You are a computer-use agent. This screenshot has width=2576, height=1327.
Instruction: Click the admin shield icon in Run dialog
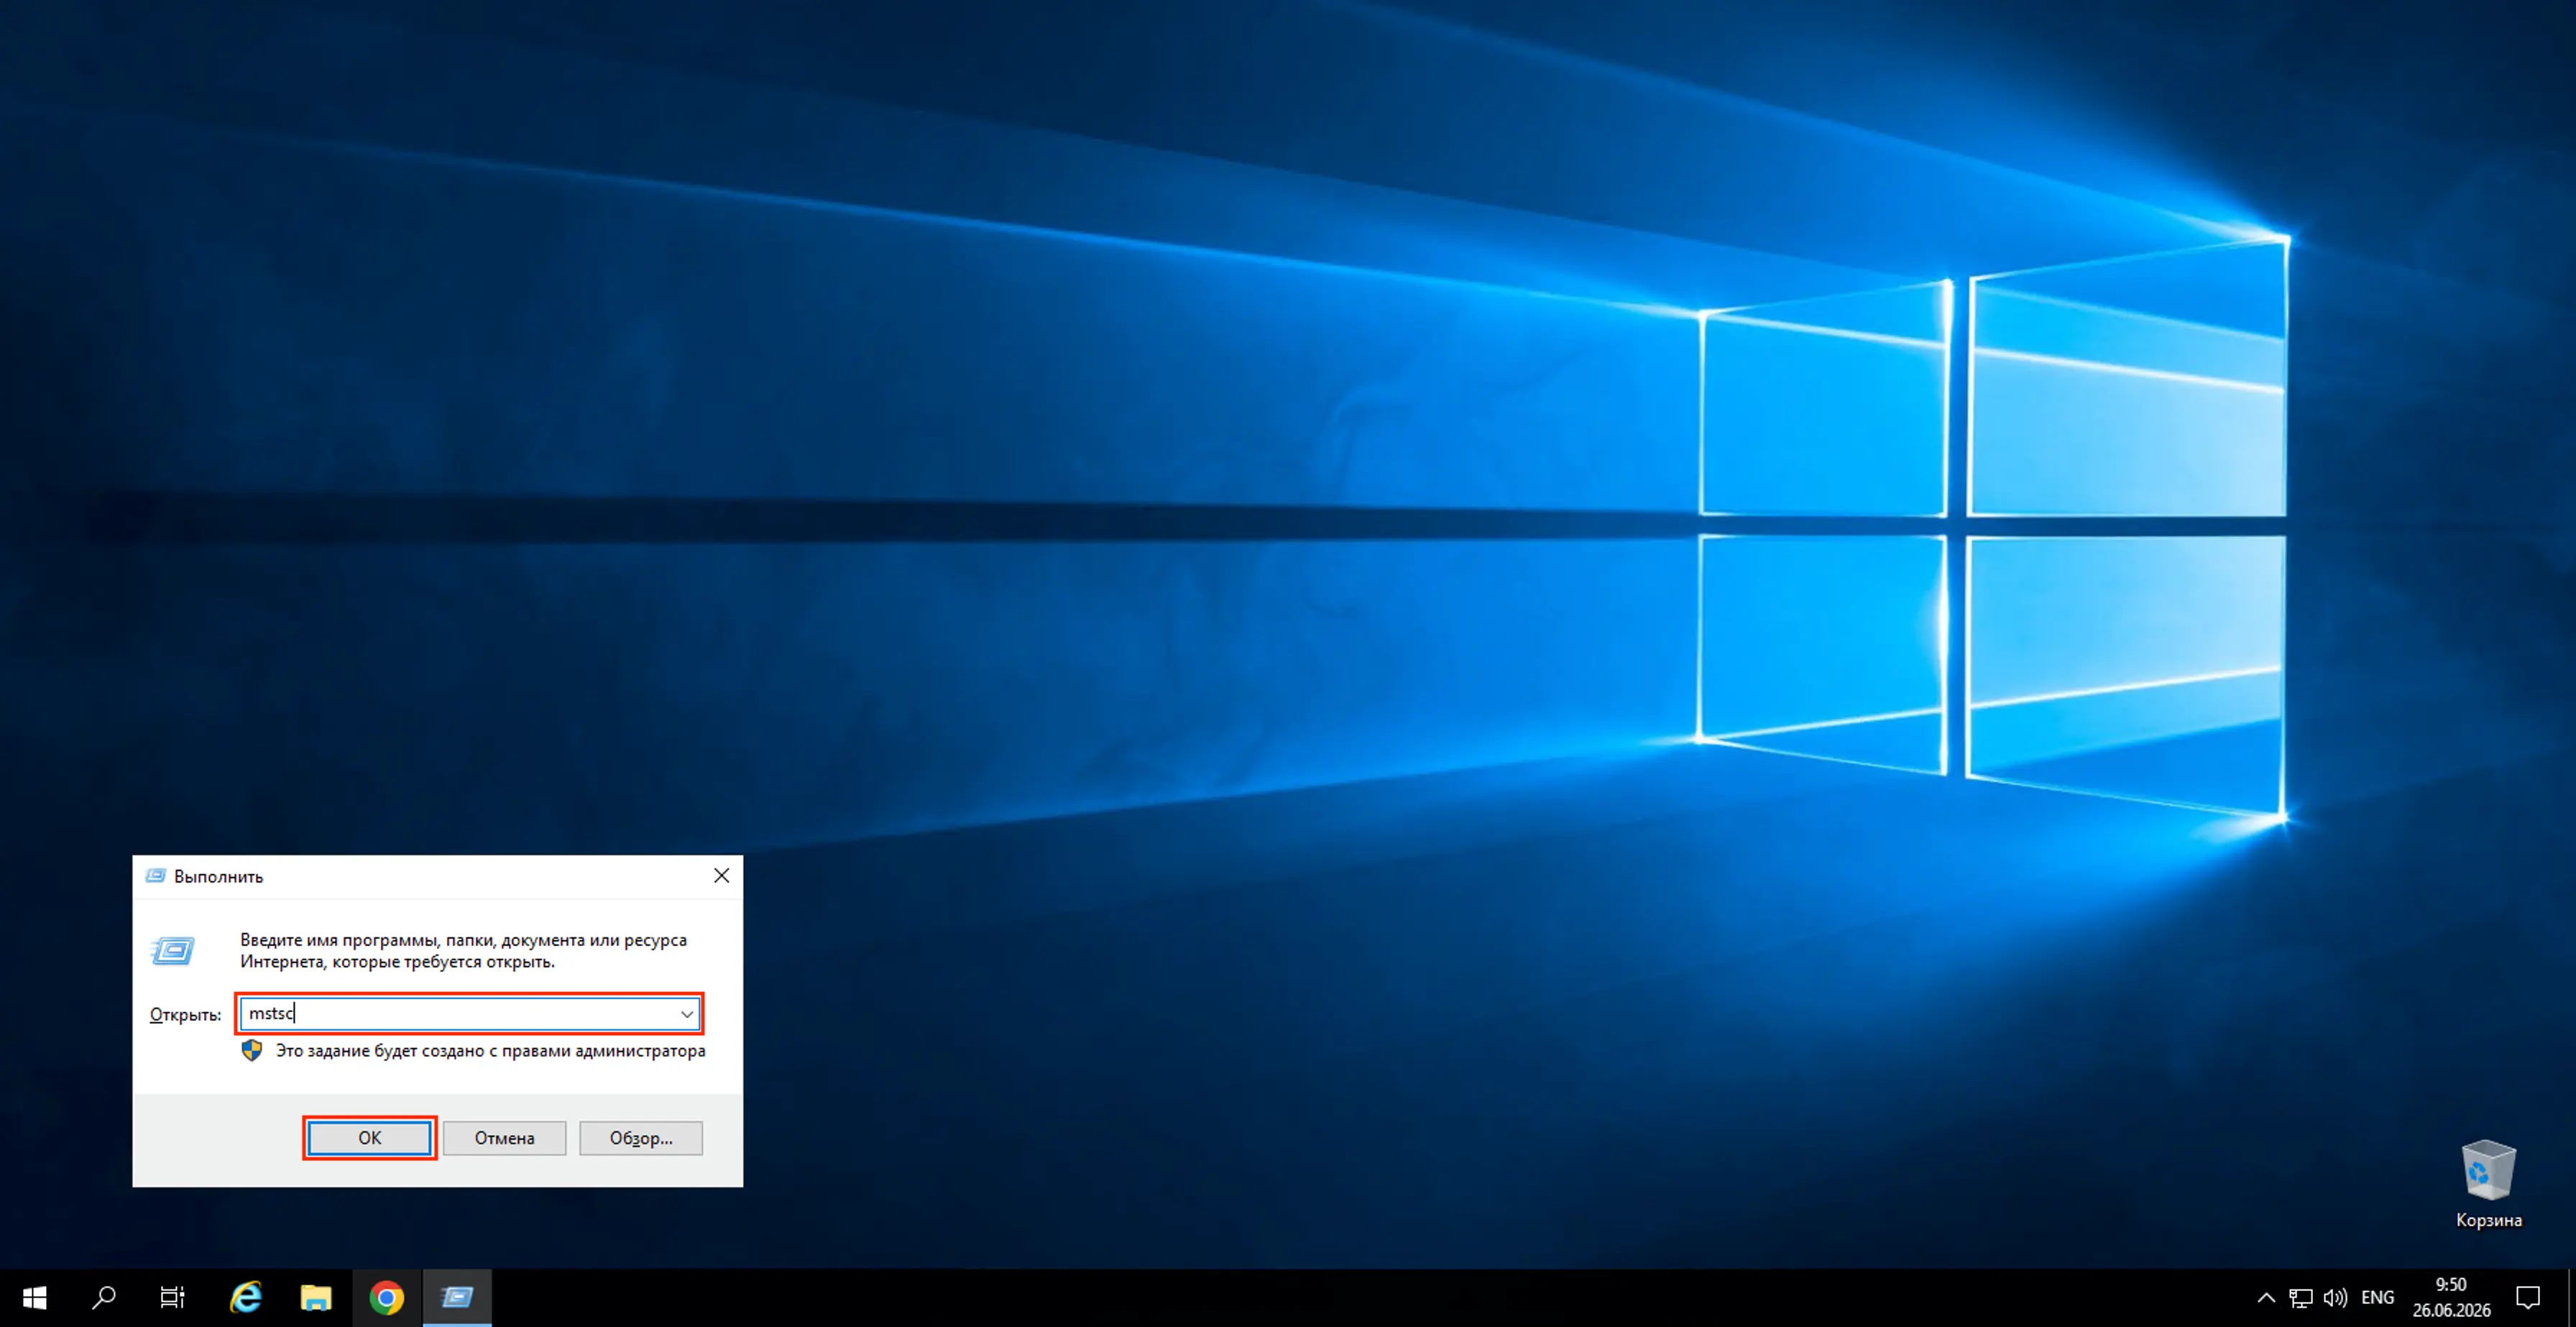click(x=252, y=1050)
